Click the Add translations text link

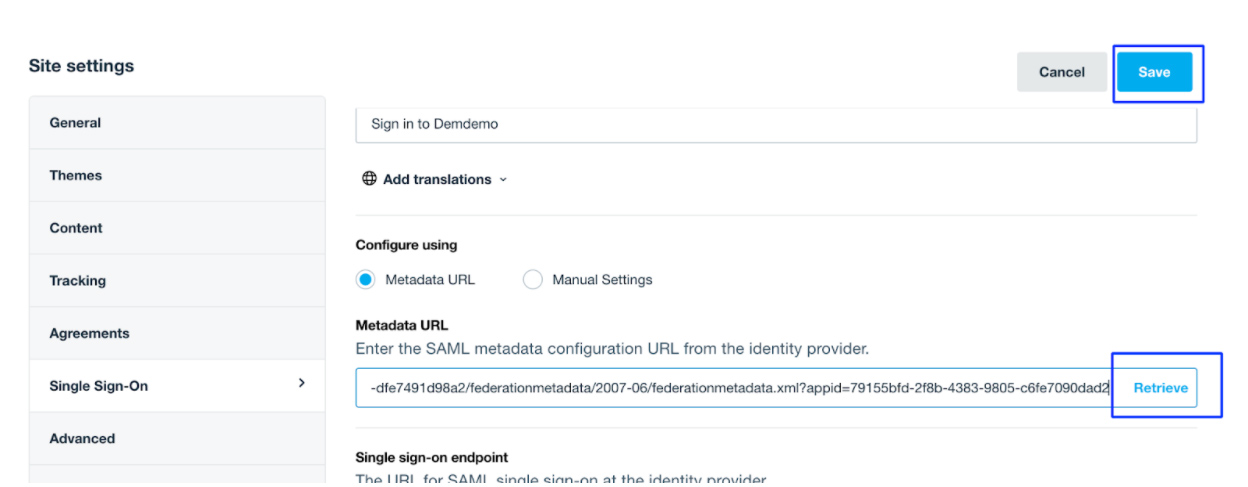tap(437, 180)
